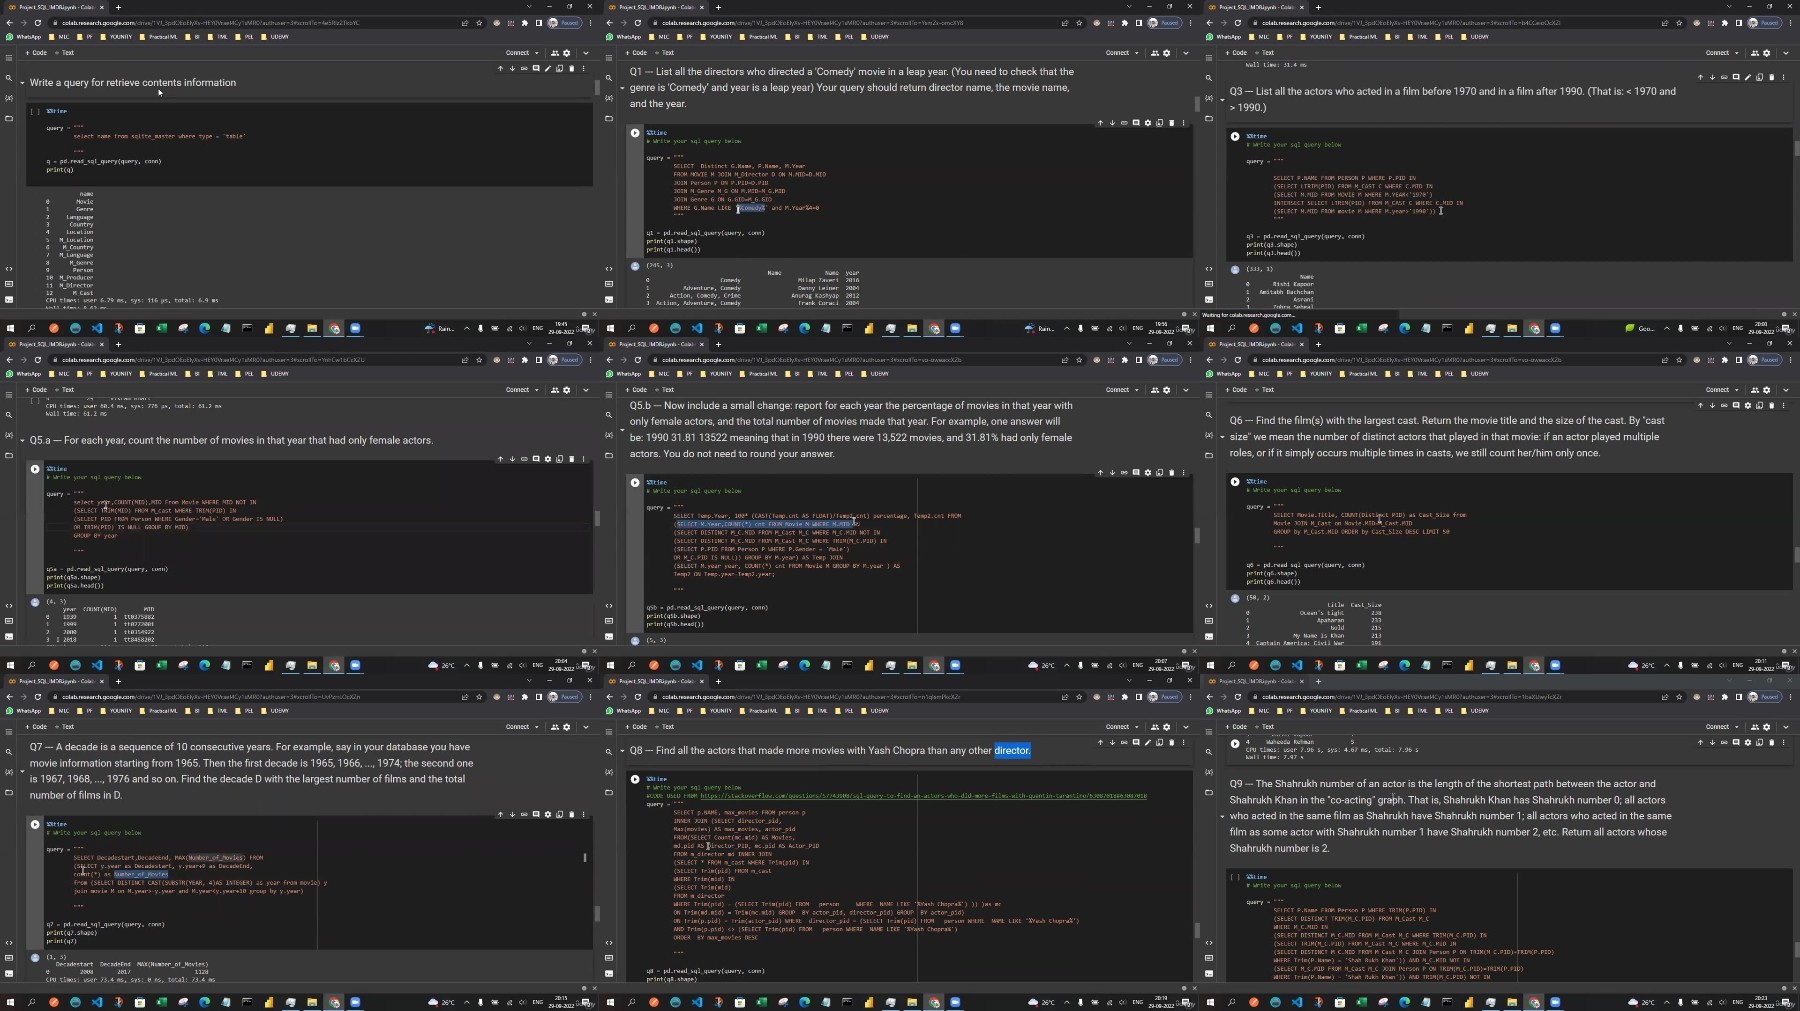Mirror the Q3 cell in a tab

coord(1760,77)
